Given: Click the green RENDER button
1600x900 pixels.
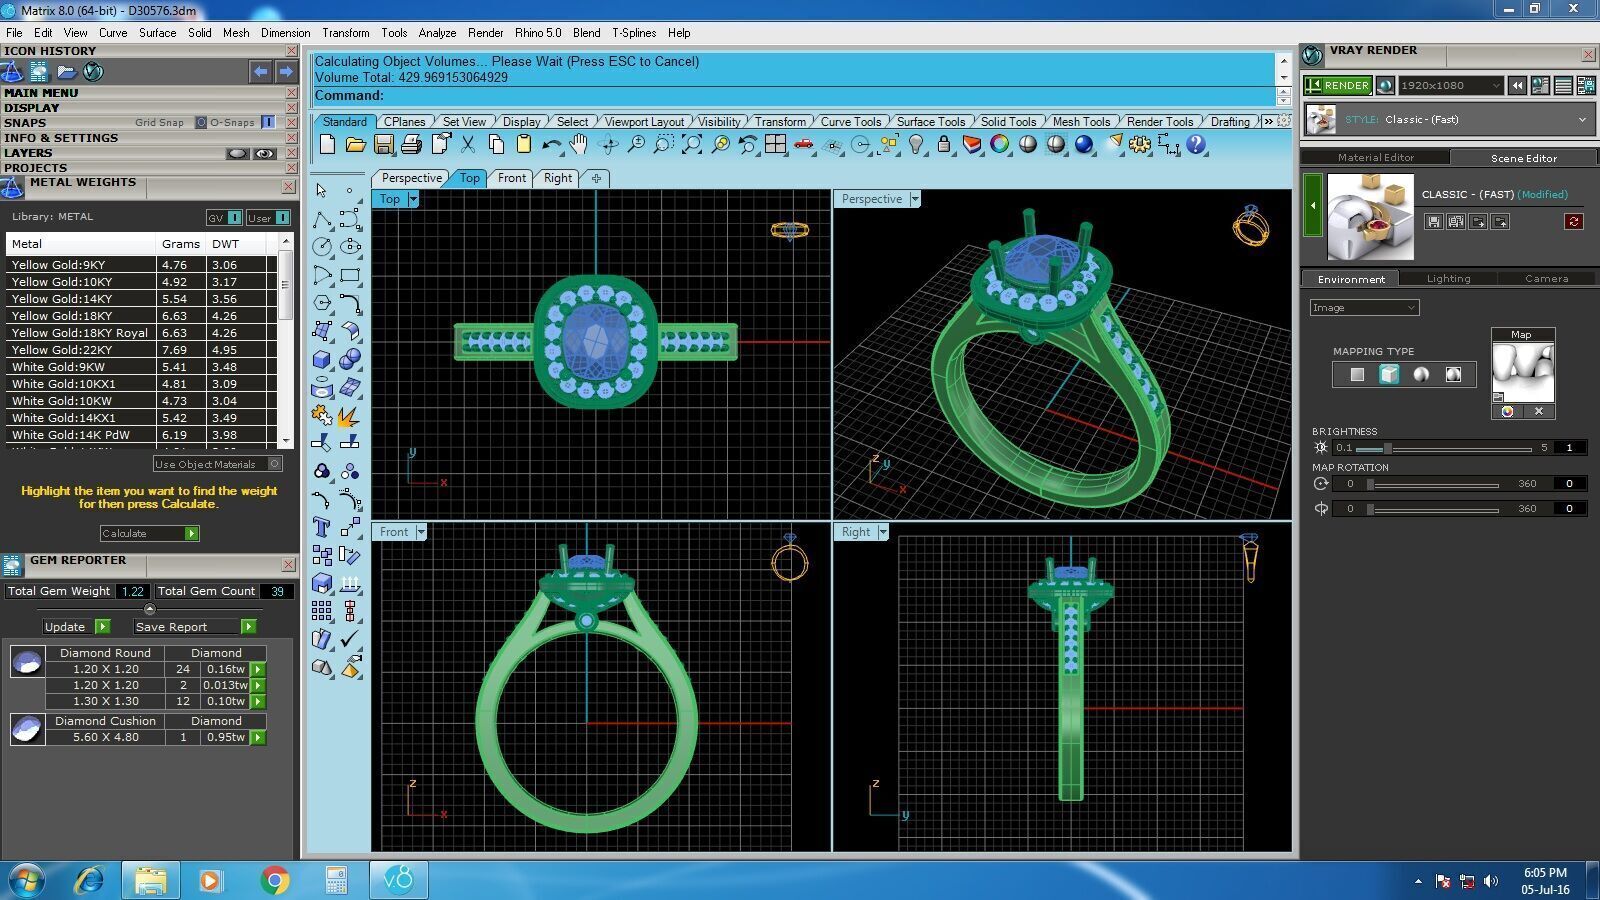Looking at the screenshot, I should coord(1338,85).
